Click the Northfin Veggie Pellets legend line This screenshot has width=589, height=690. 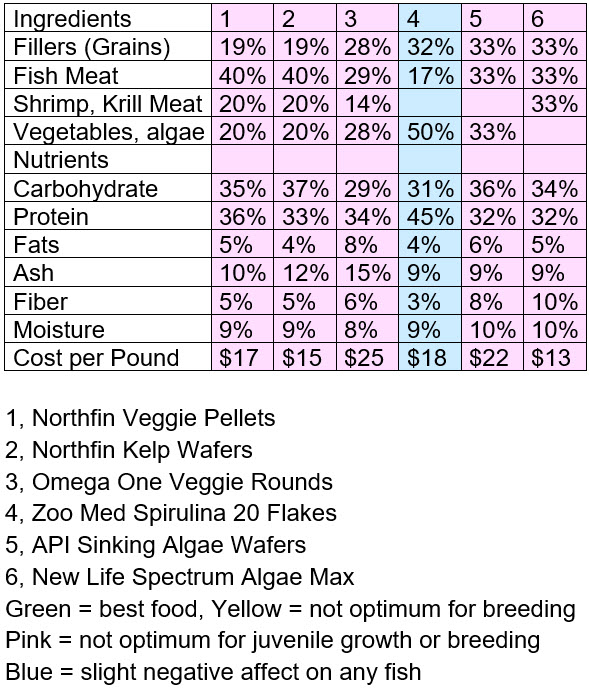140,418
